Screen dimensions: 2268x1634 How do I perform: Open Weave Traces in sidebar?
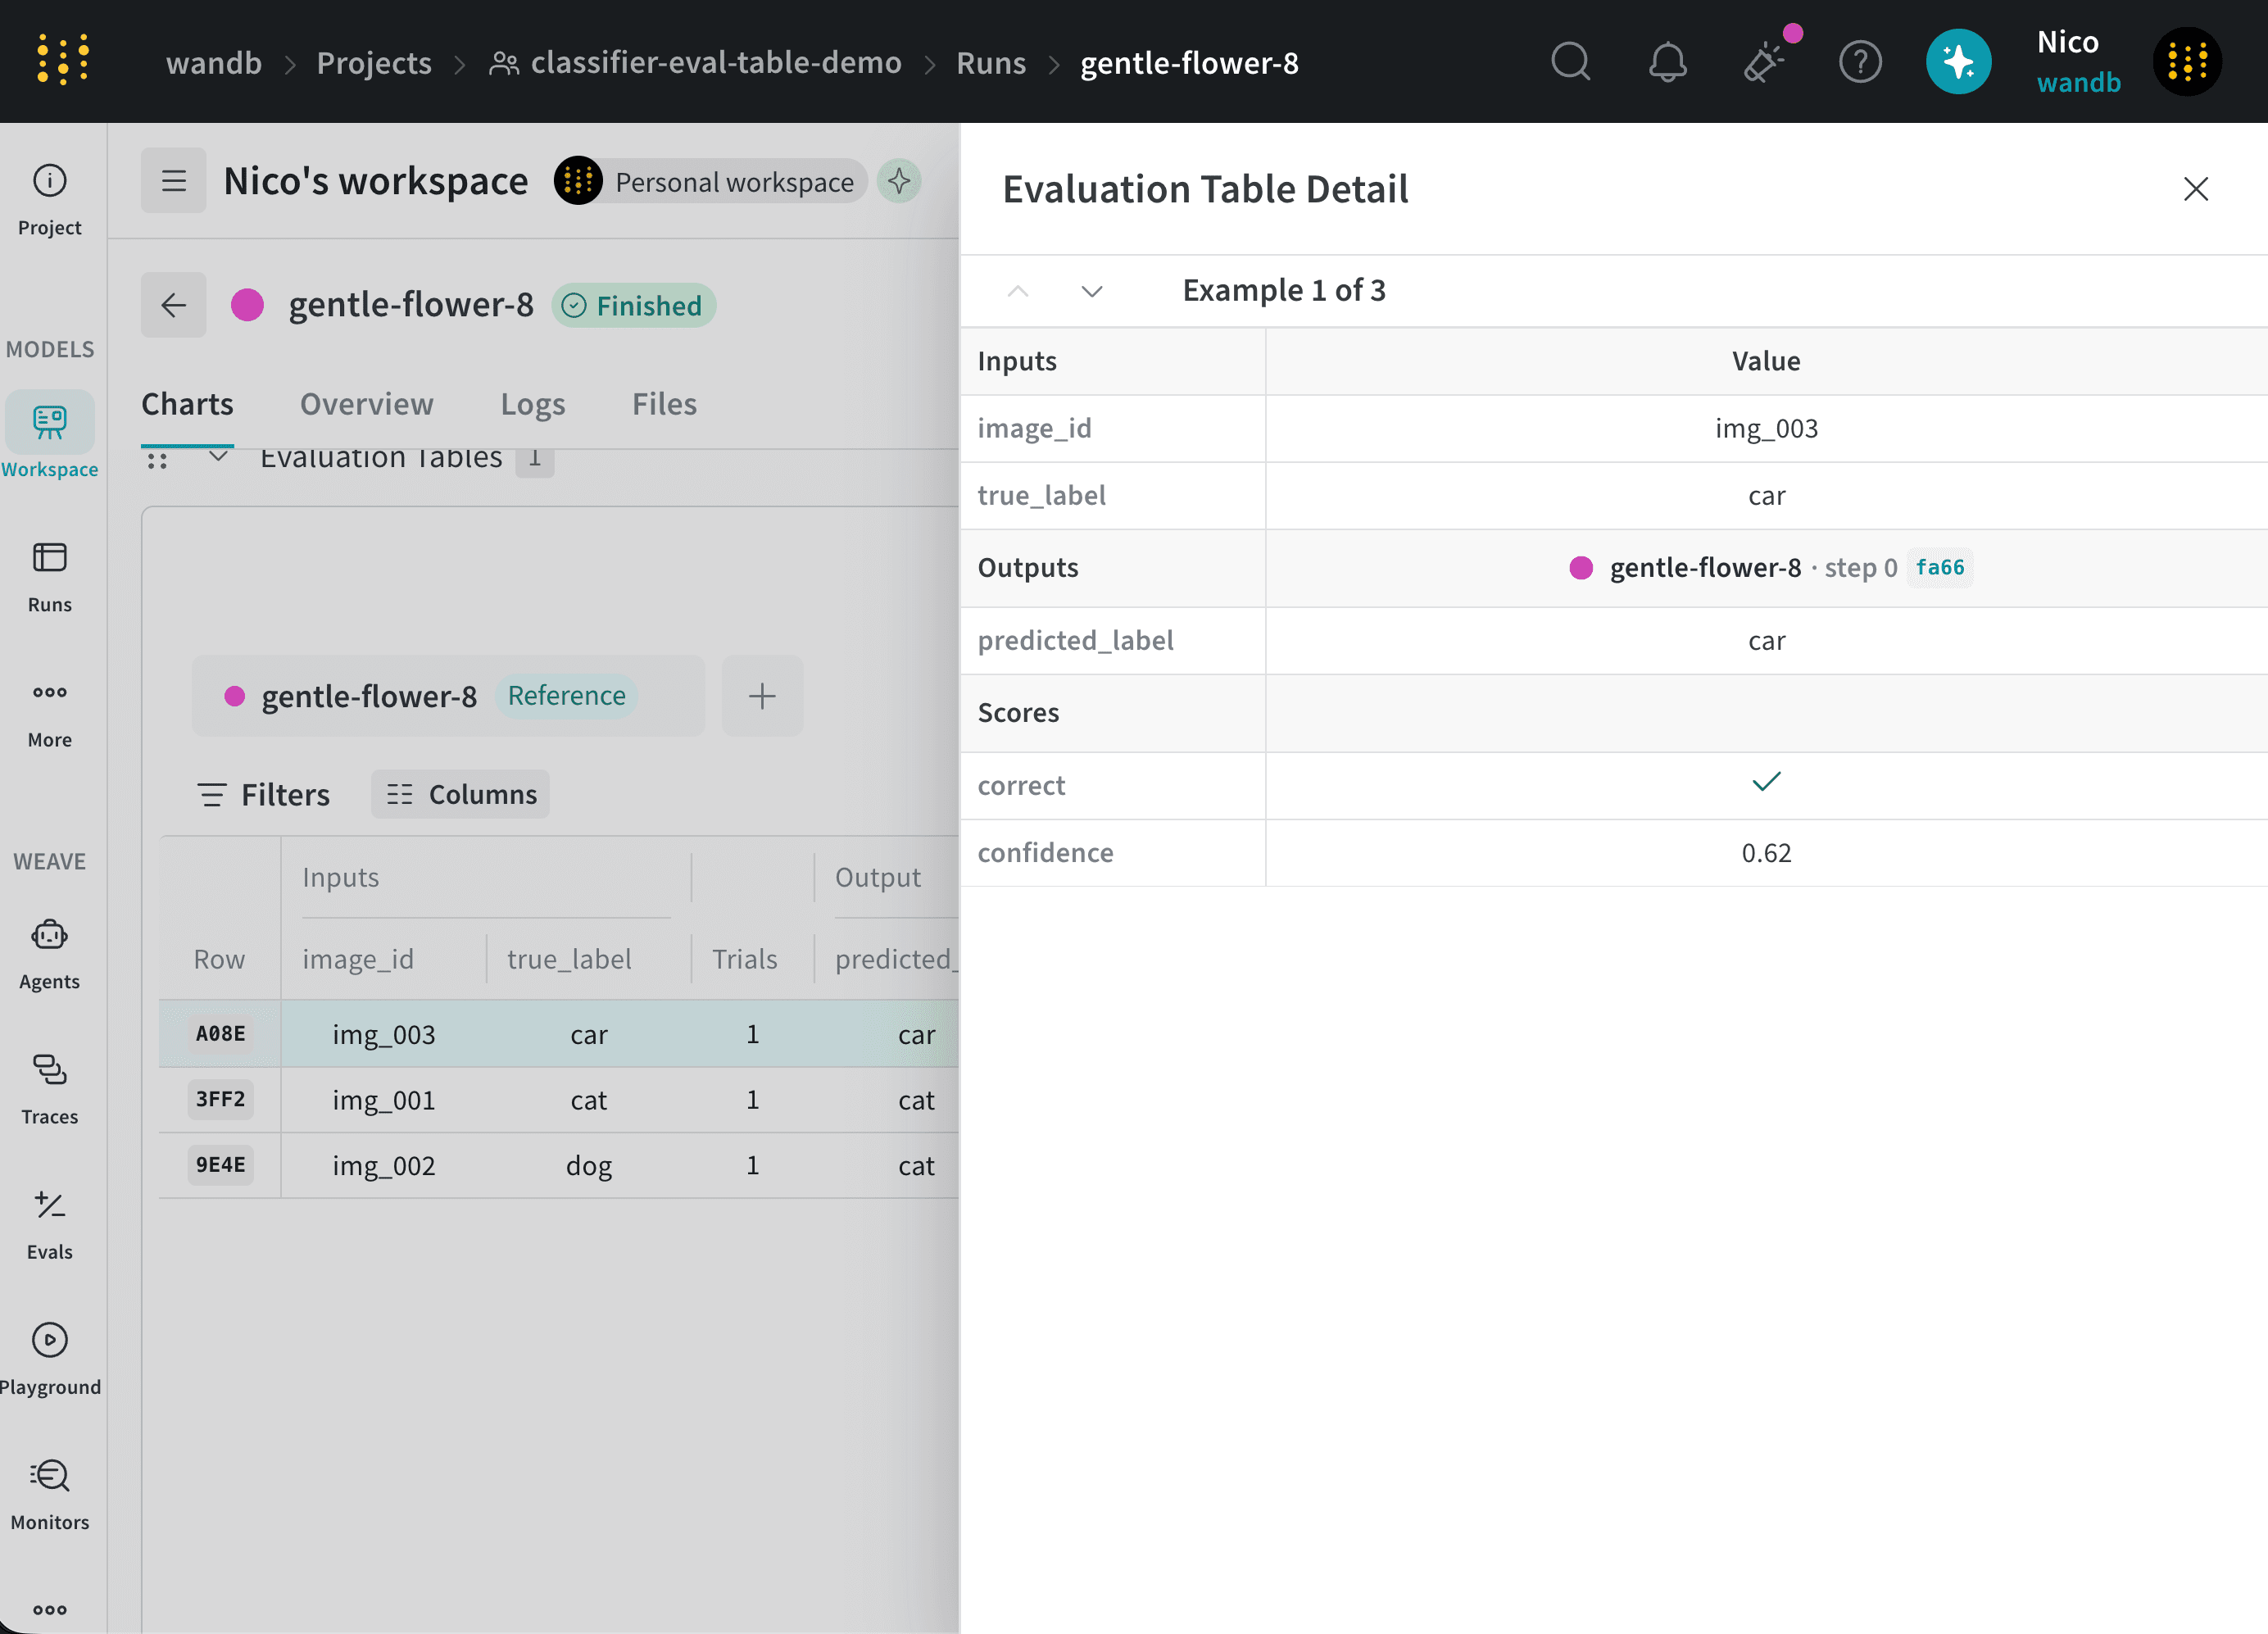pyautogui.click(x=50, y=1090)
